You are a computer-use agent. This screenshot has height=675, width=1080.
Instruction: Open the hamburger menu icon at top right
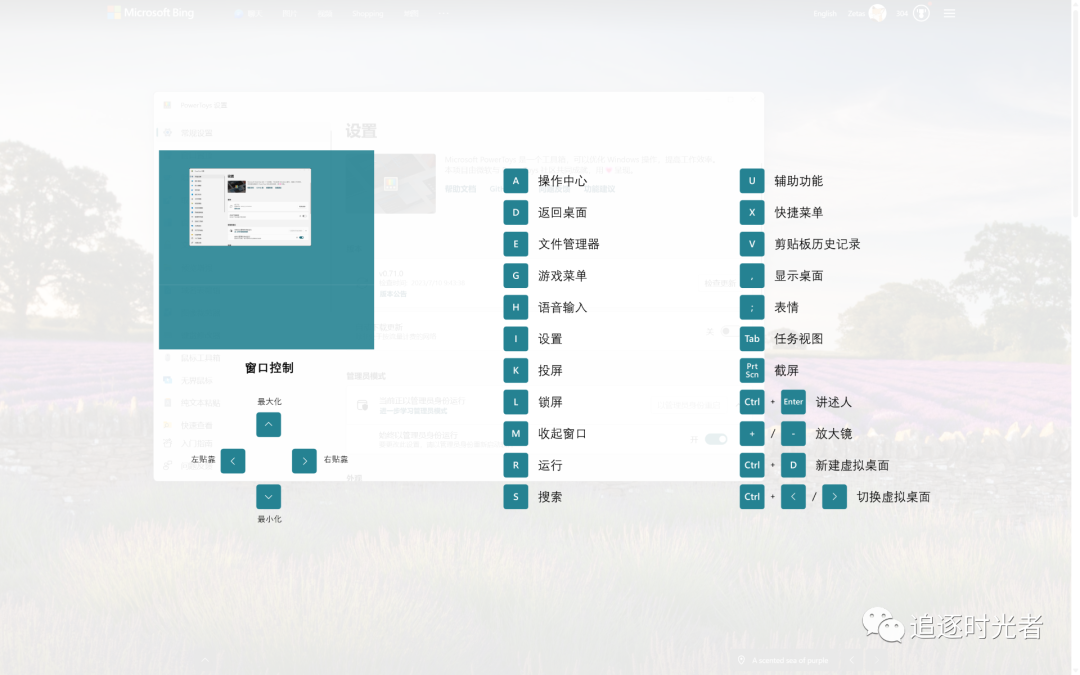948,13
